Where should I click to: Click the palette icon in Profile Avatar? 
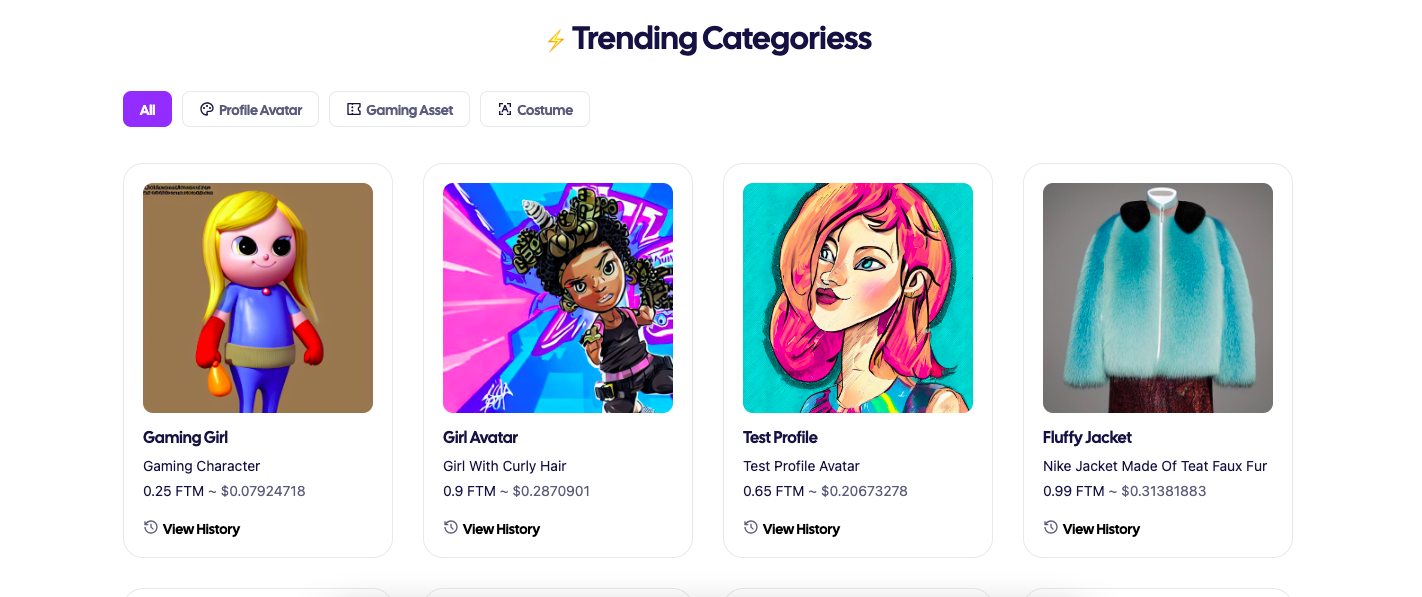(207, 109)
